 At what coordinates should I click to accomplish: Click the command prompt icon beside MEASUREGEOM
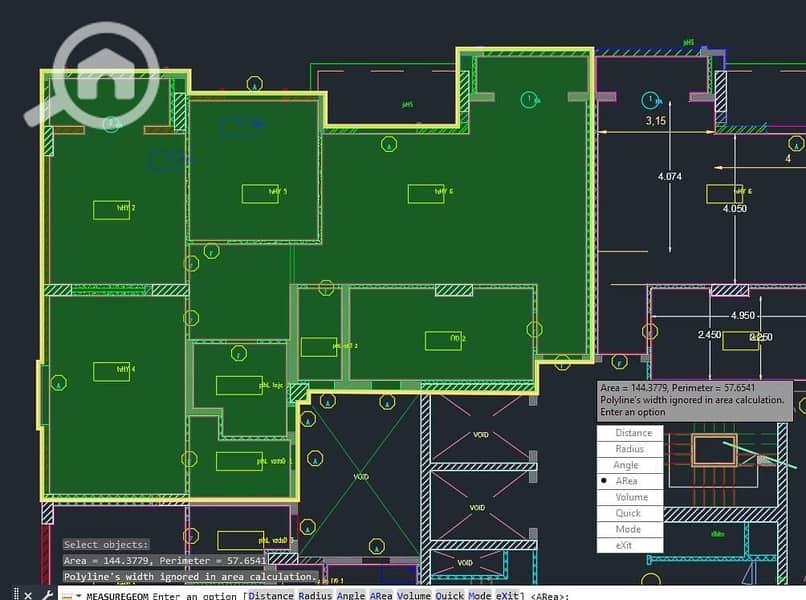pos(67,596)
